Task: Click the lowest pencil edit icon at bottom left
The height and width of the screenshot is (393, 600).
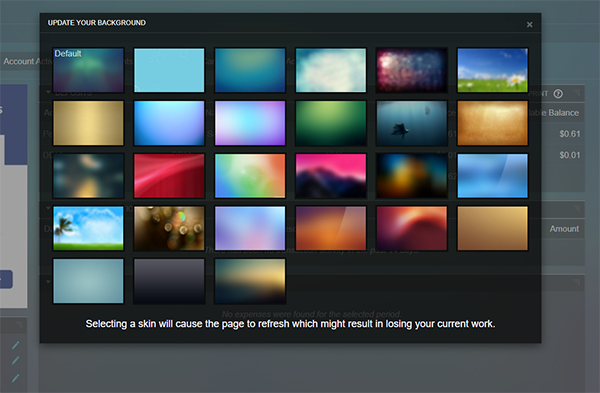Action: click(15, 378)
